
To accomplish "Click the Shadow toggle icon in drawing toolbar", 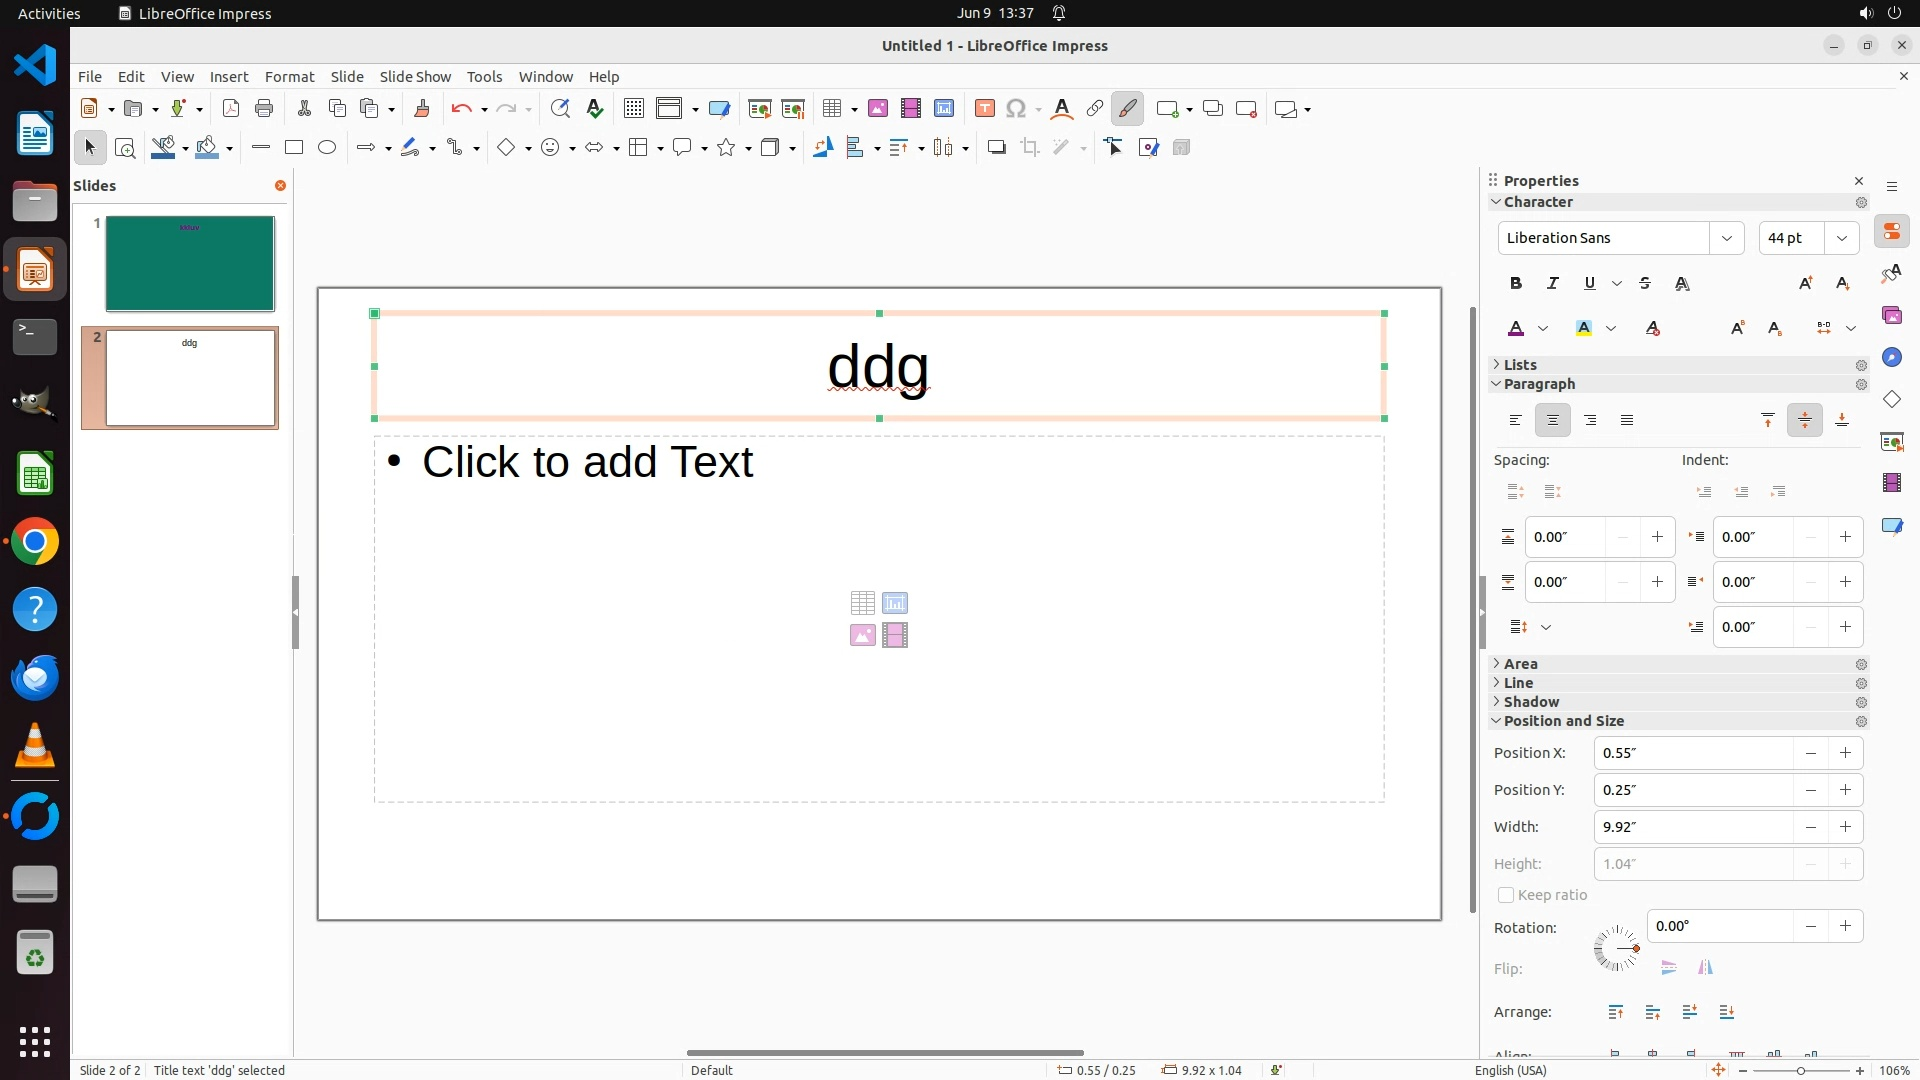I will click(996, 147).
